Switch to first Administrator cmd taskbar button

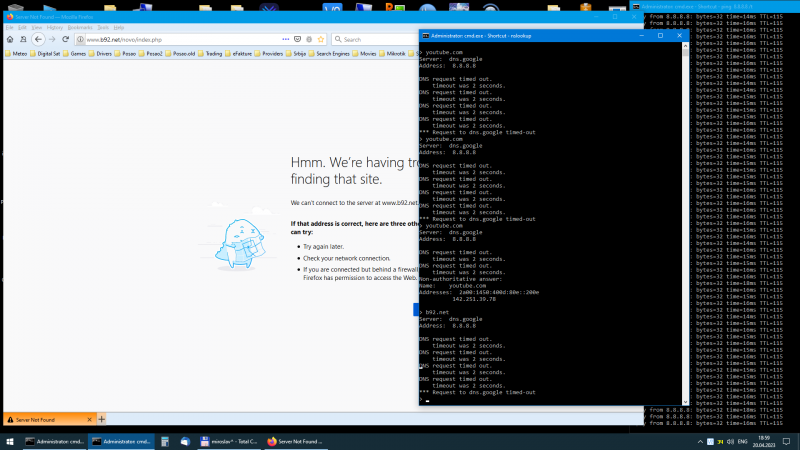pos(55,441)
